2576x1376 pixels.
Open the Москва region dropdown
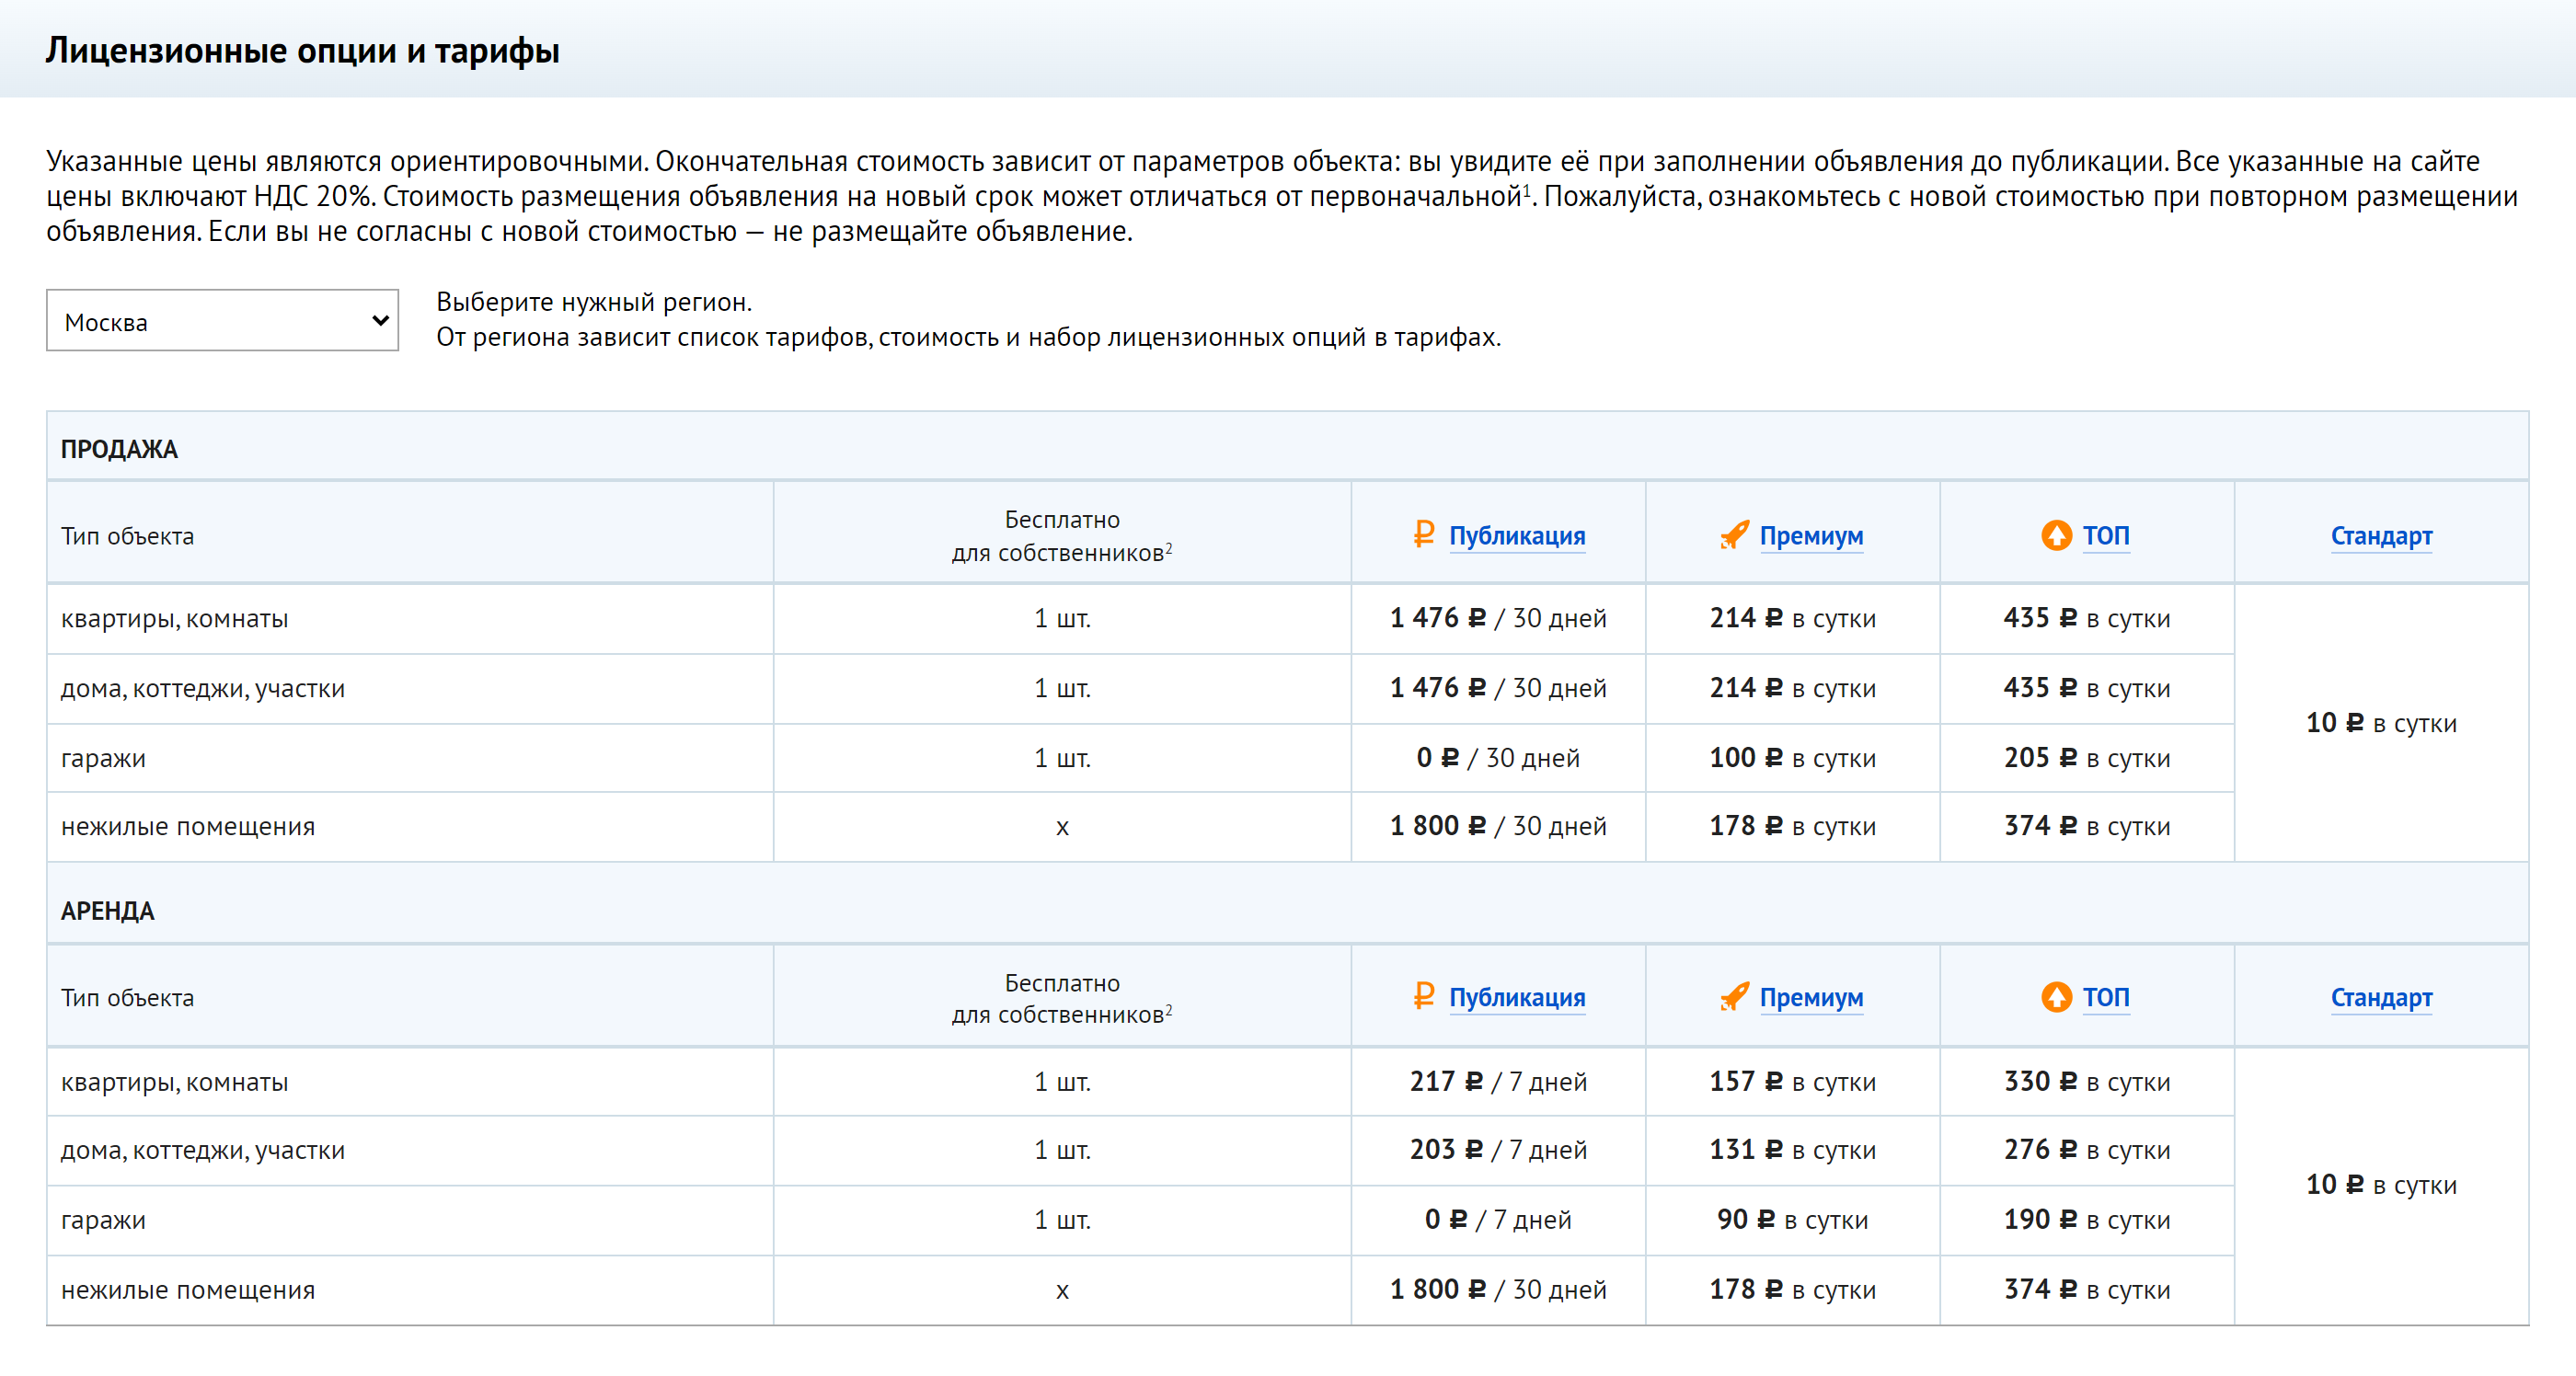222,321
